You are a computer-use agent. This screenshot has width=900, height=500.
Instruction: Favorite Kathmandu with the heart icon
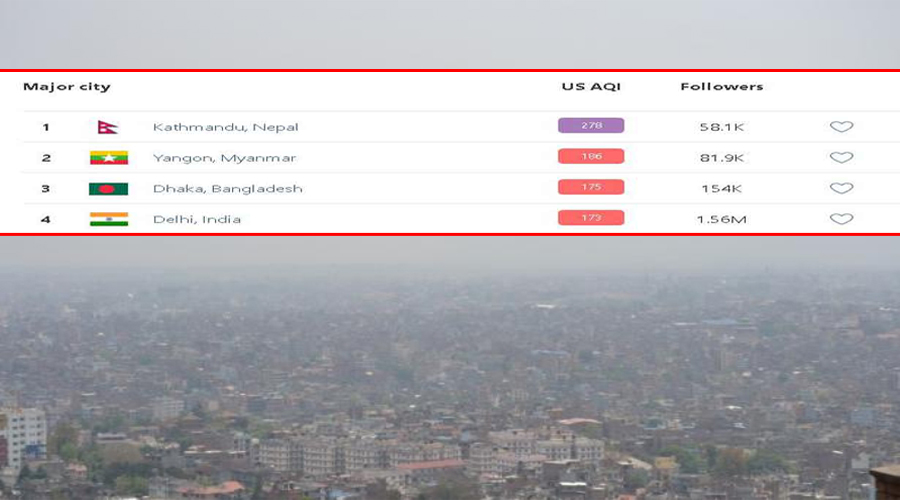point(841,127)
